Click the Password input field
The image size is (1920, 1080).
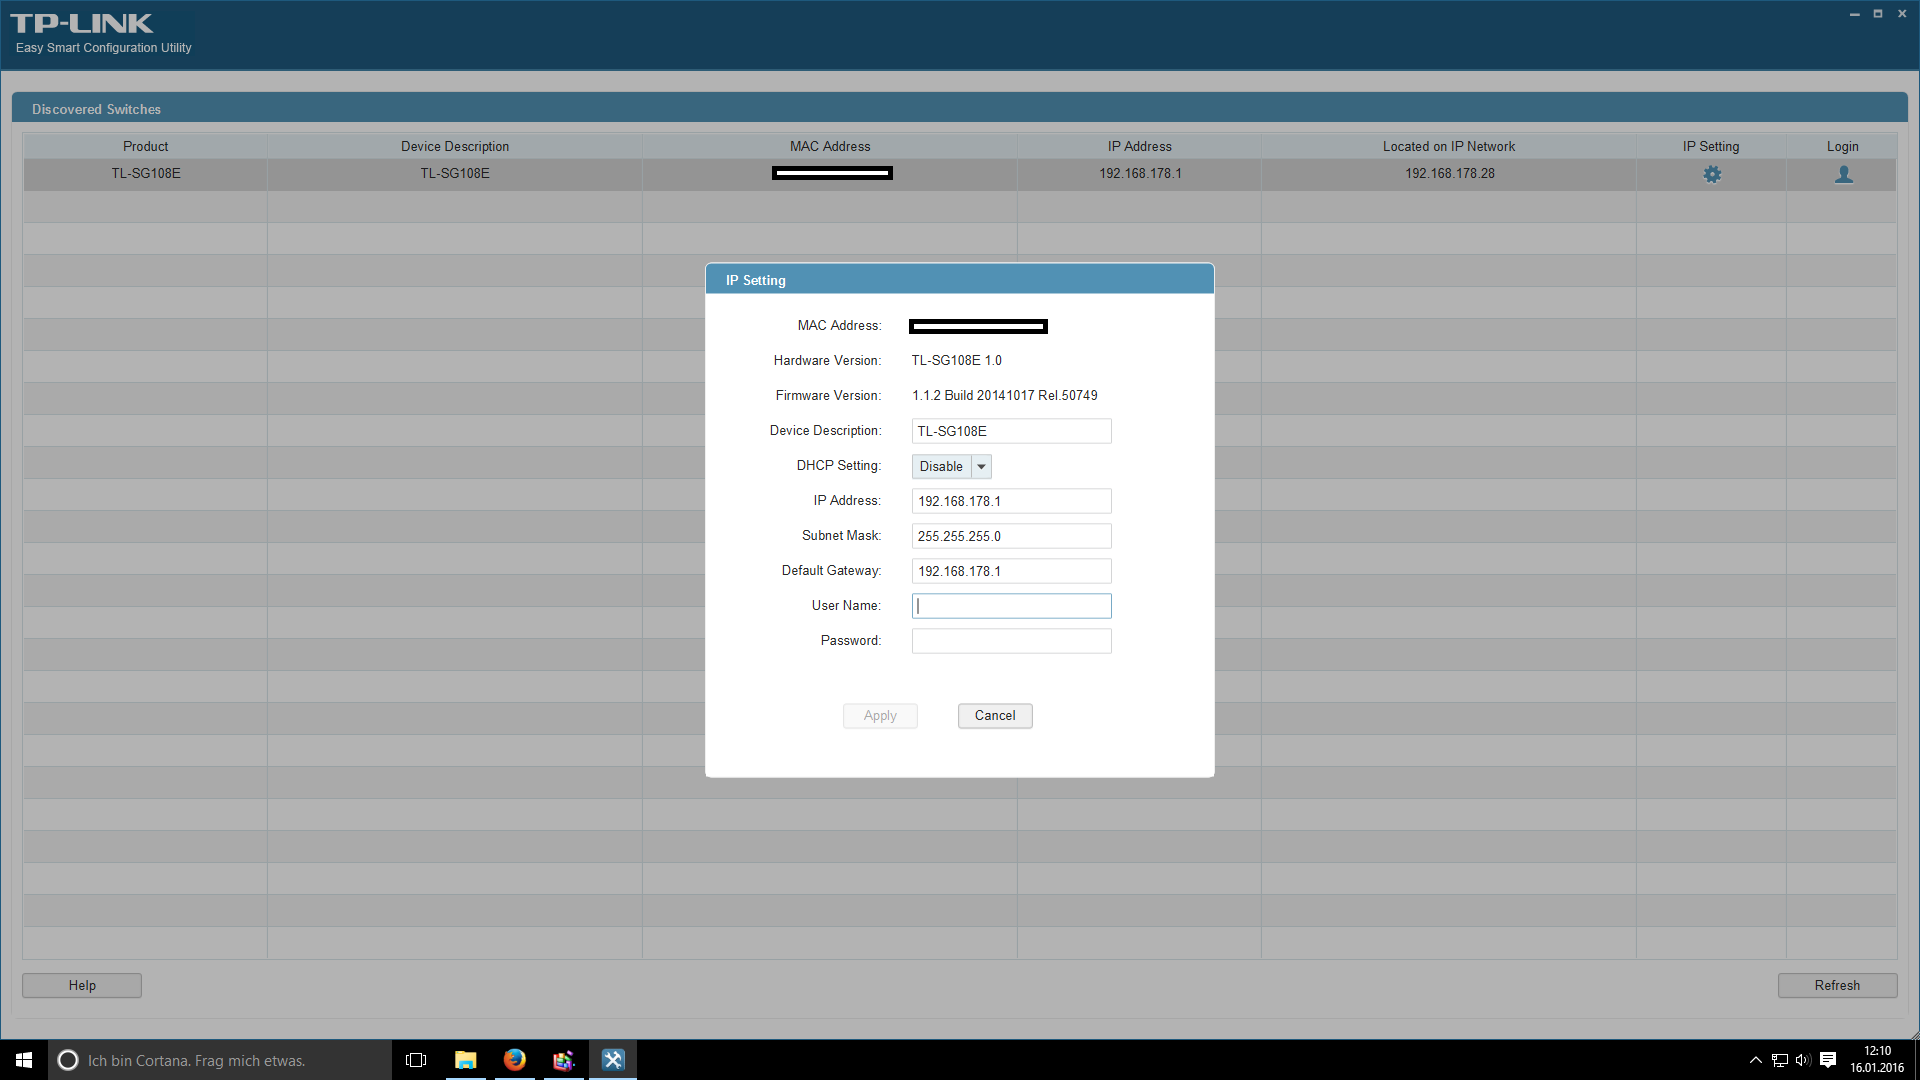coord(1011,641)
